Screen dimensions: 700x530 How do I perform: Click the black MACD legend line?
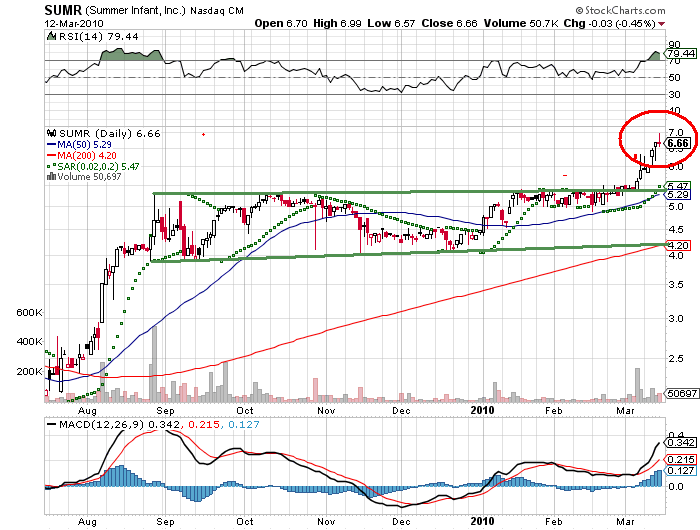(x=52, y=424)
